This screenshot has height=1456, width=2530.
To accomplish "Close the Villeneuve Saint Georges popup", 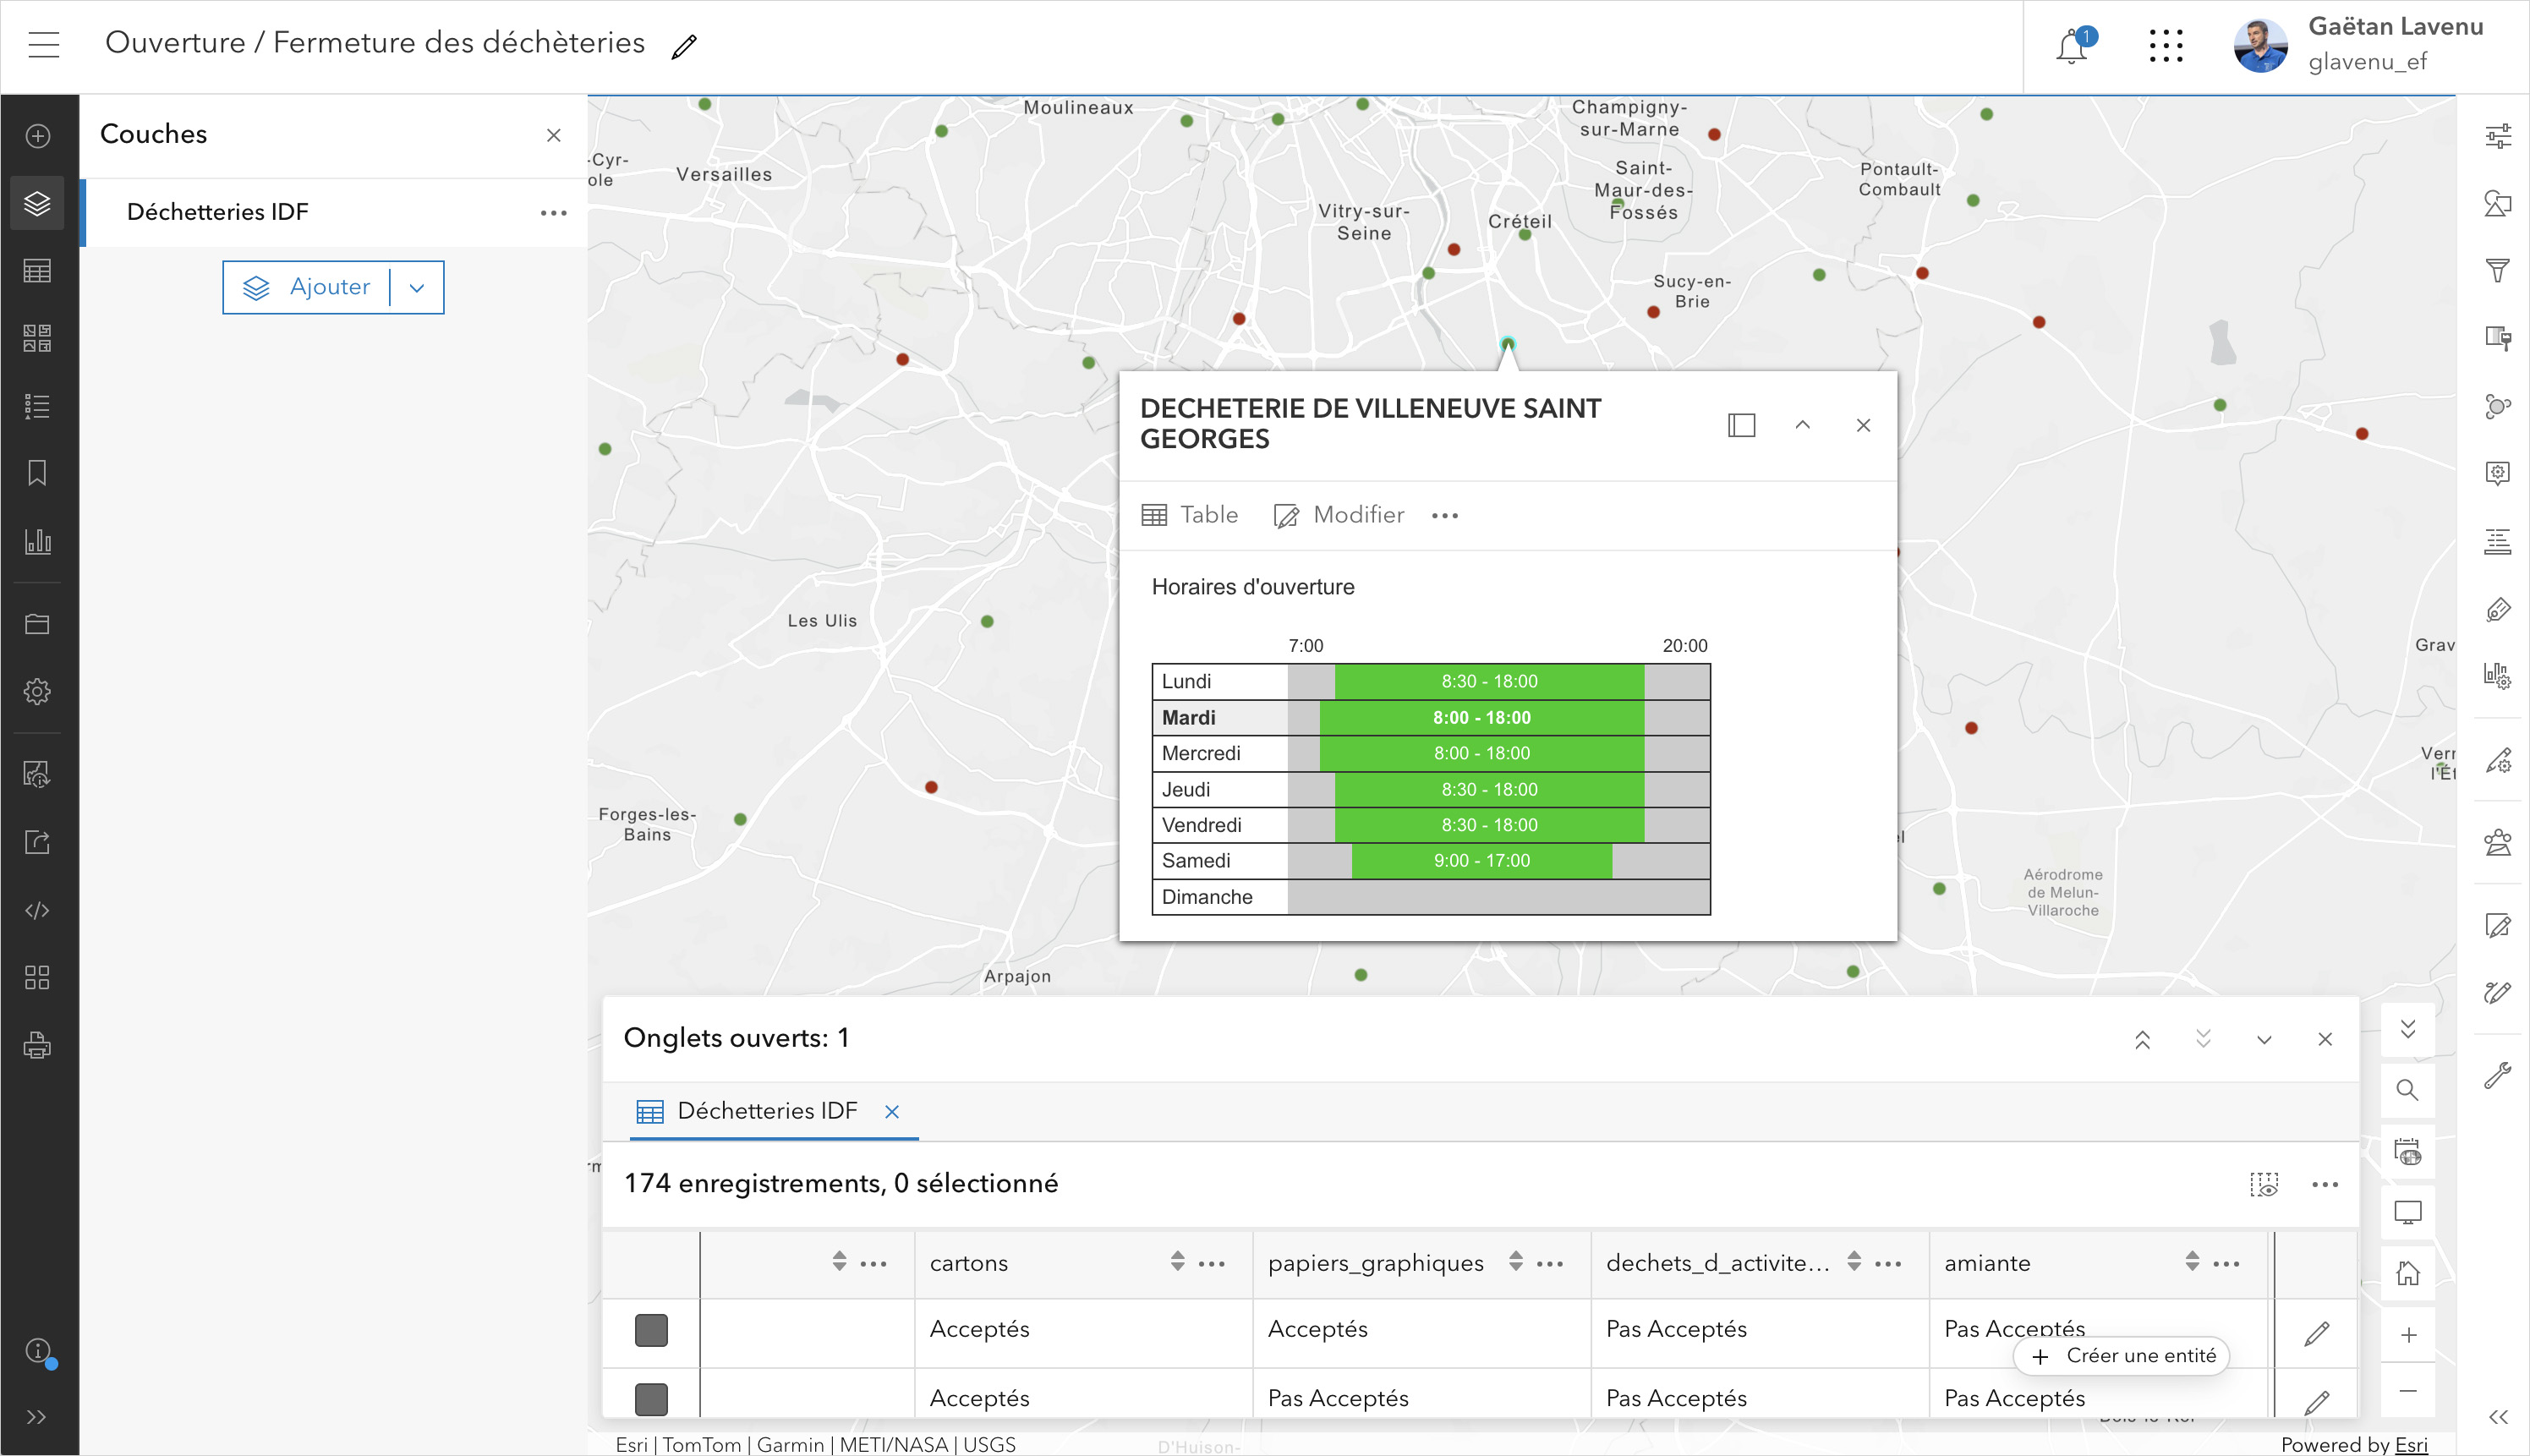I will tap(1864, 425).
